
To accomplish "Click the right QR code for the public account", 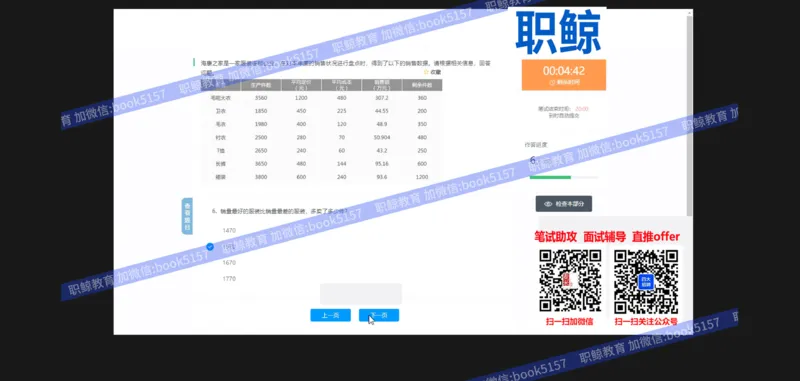I will (646, 282).
